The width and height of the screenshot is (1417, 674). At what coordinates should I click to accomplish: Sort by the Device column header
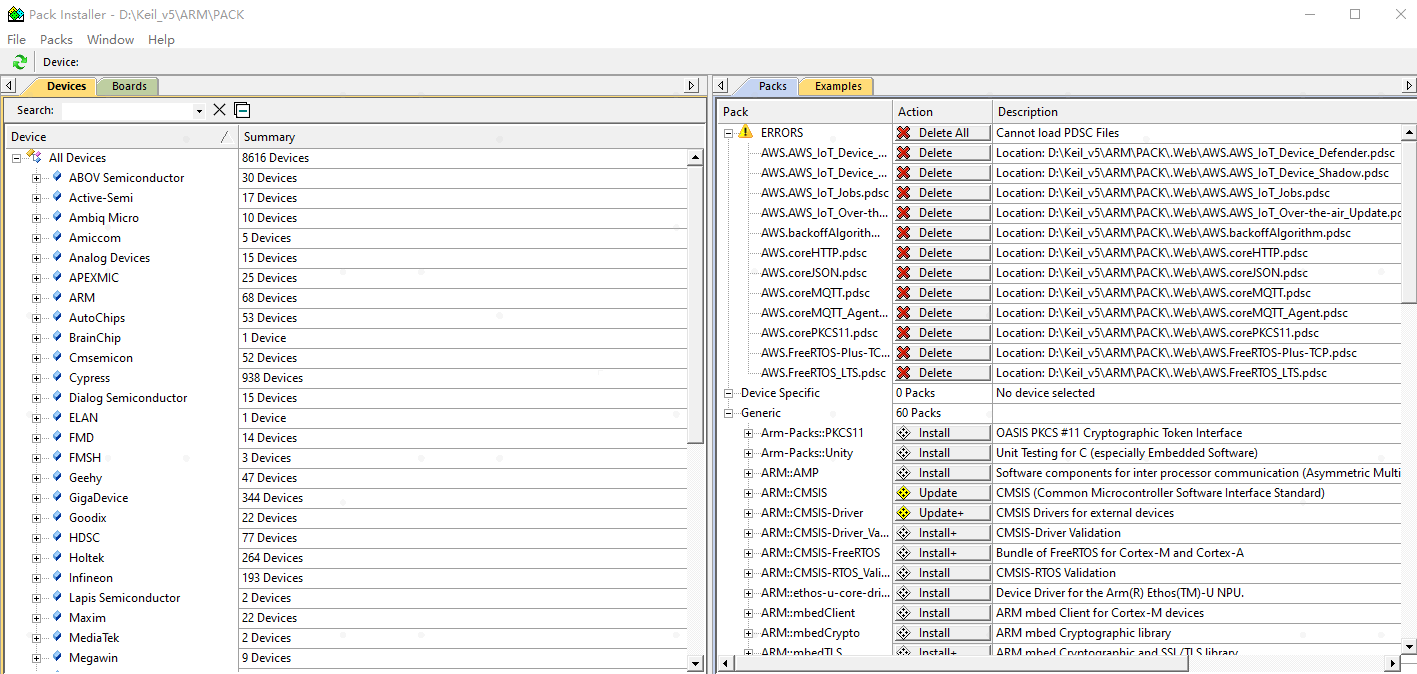pos(120,137)
